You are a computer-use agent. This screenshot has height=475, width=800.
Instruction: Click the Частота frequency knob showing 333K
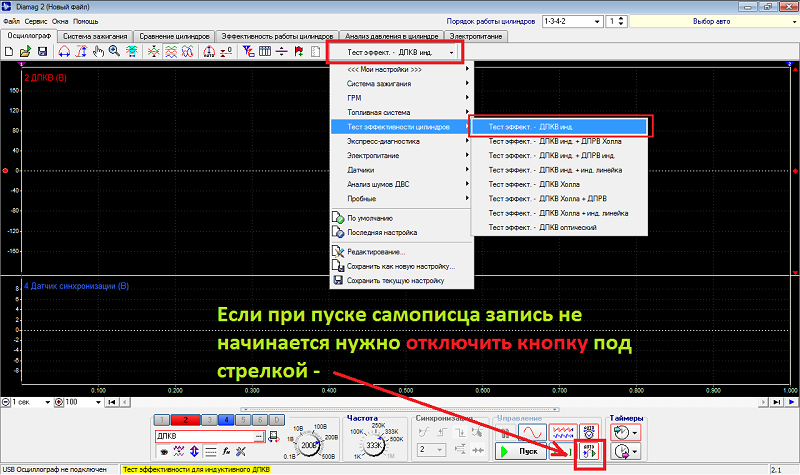pyautogui.click(x=374, y=445)
